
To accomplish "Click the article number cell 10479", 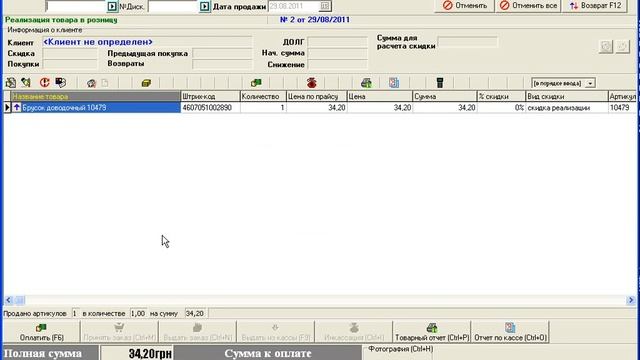I will 622,108.
